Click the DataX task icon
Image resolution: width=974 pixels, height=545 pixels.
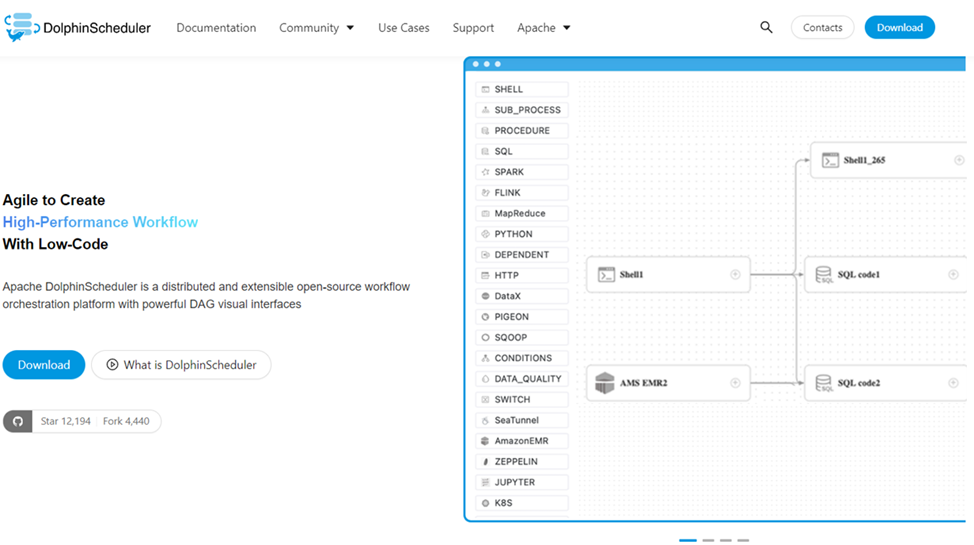486,296
